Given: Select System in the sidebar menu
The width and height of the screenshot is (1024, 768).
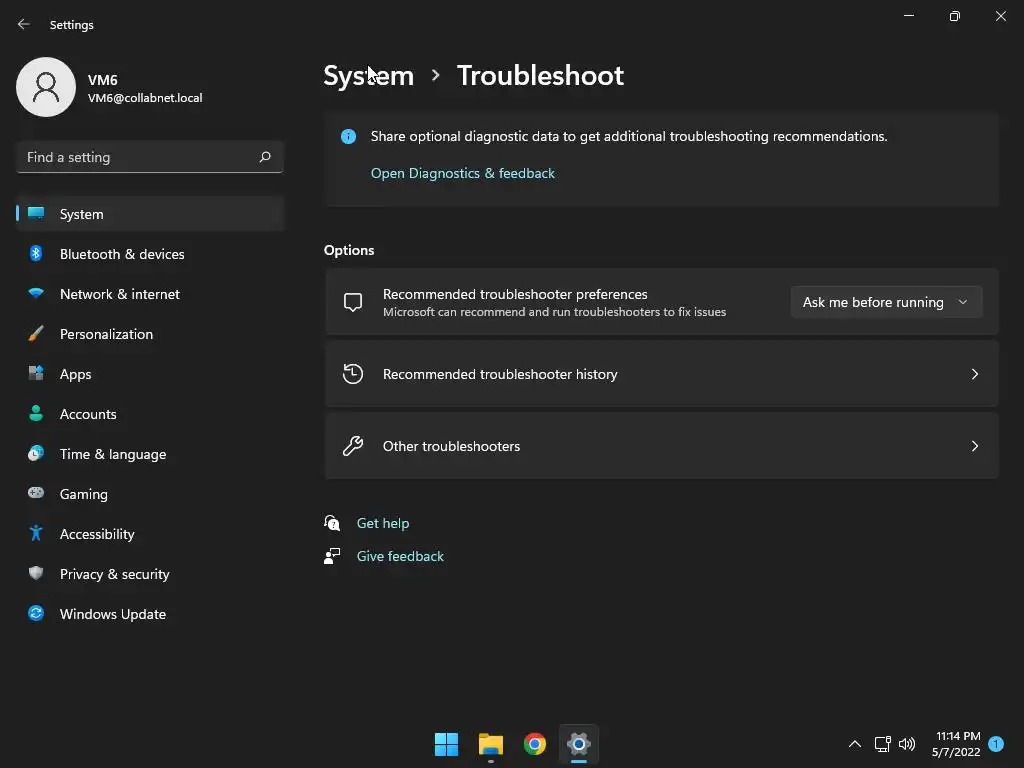Looking at the screenshot, I should pyautogui.click(x=150, y=214).
